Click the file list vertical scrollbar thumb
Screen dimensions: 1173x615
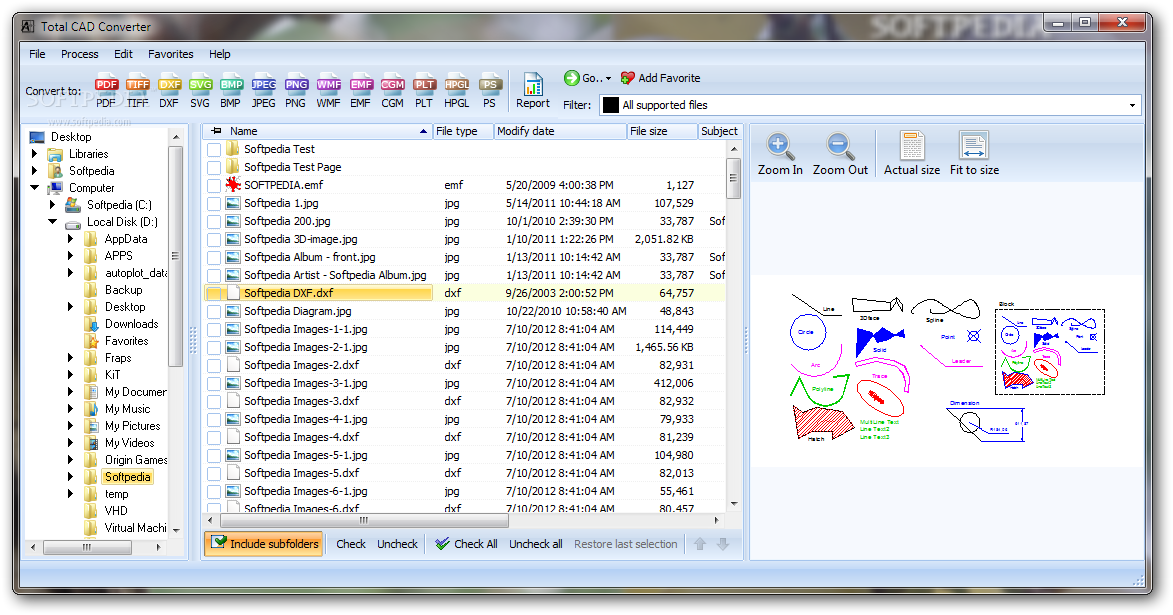(x=733, y=178)
